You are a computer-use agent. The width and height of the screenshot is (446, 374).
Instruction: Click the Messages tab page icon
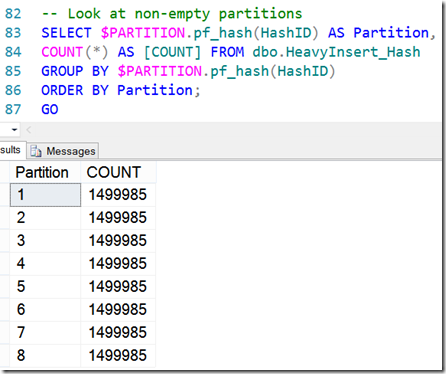tap(36, 151)
